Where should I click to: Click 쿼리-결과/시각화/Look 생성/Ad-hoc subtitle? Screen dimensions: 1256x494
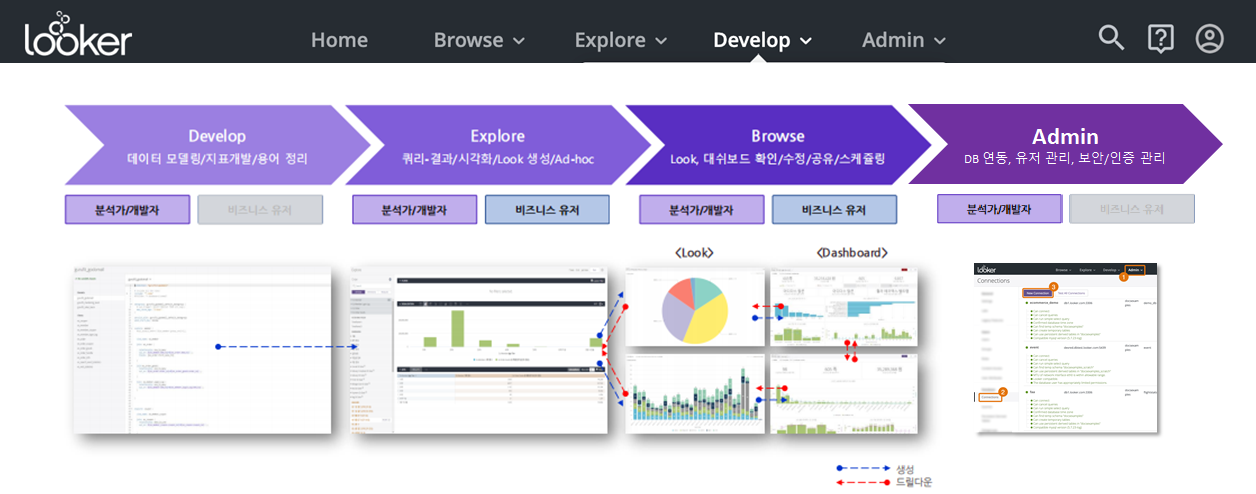click(x=498, y=159)
